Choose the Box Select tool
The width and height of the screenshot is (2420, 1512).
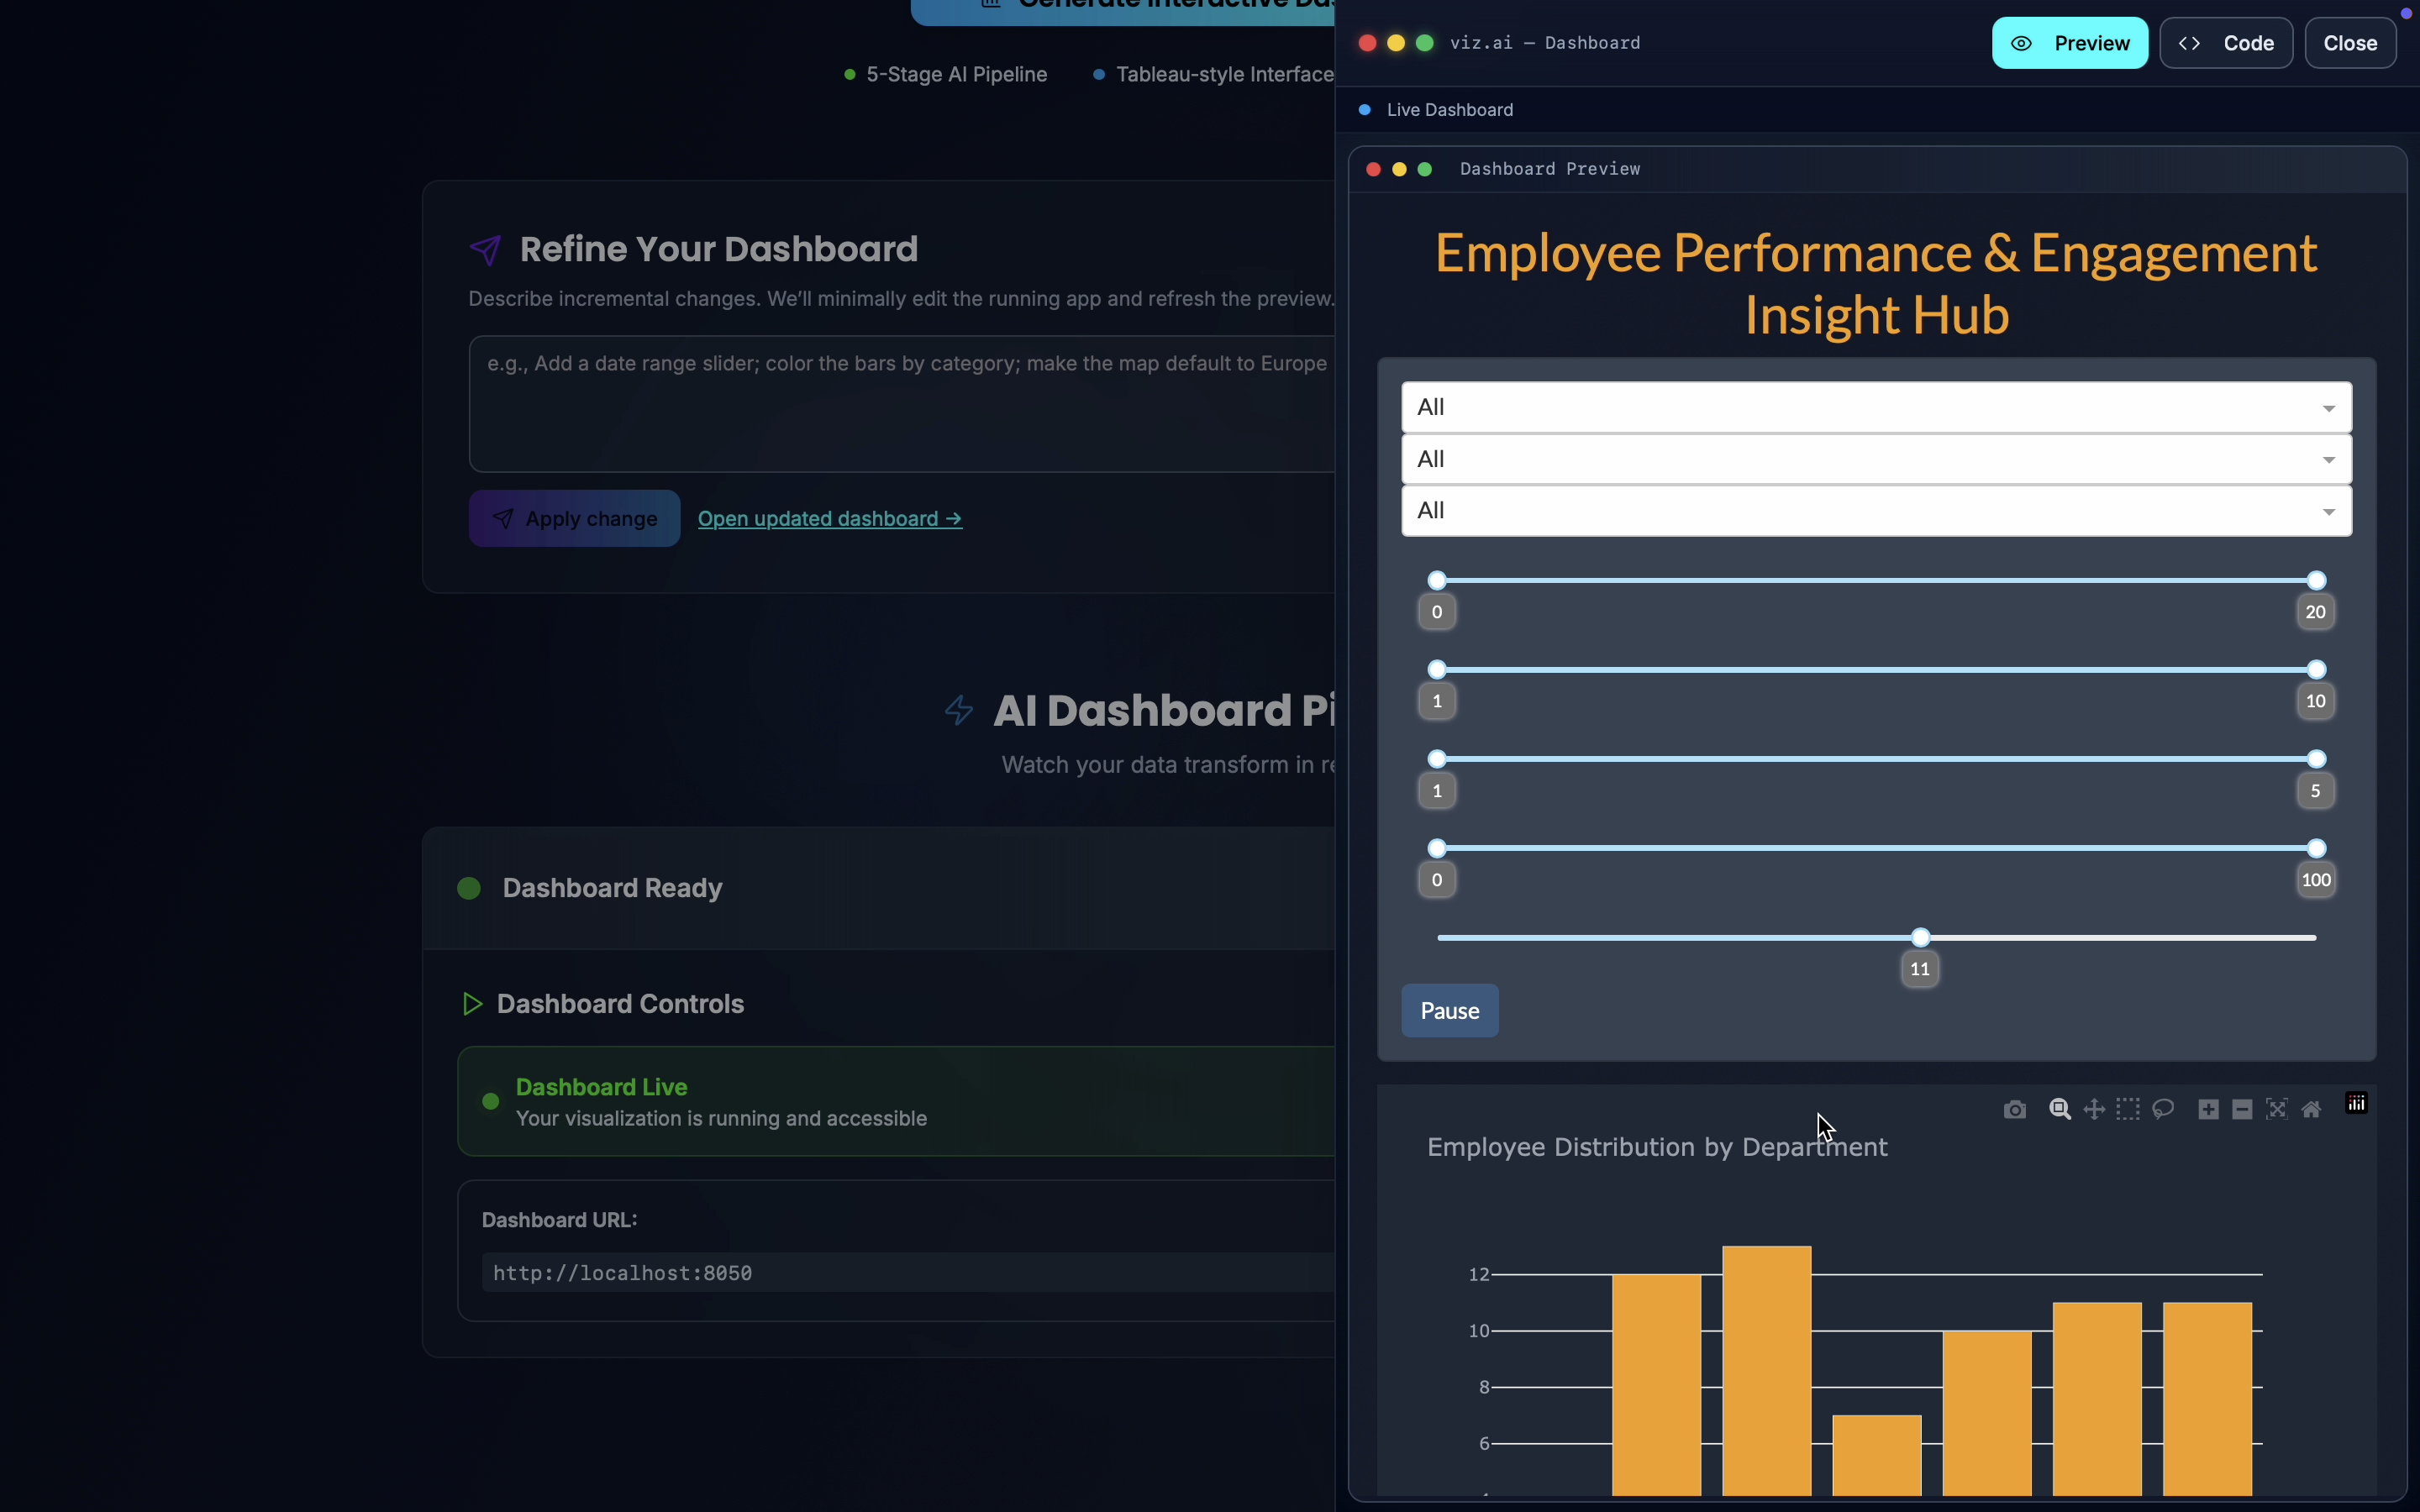(x=2127, y=1109)
